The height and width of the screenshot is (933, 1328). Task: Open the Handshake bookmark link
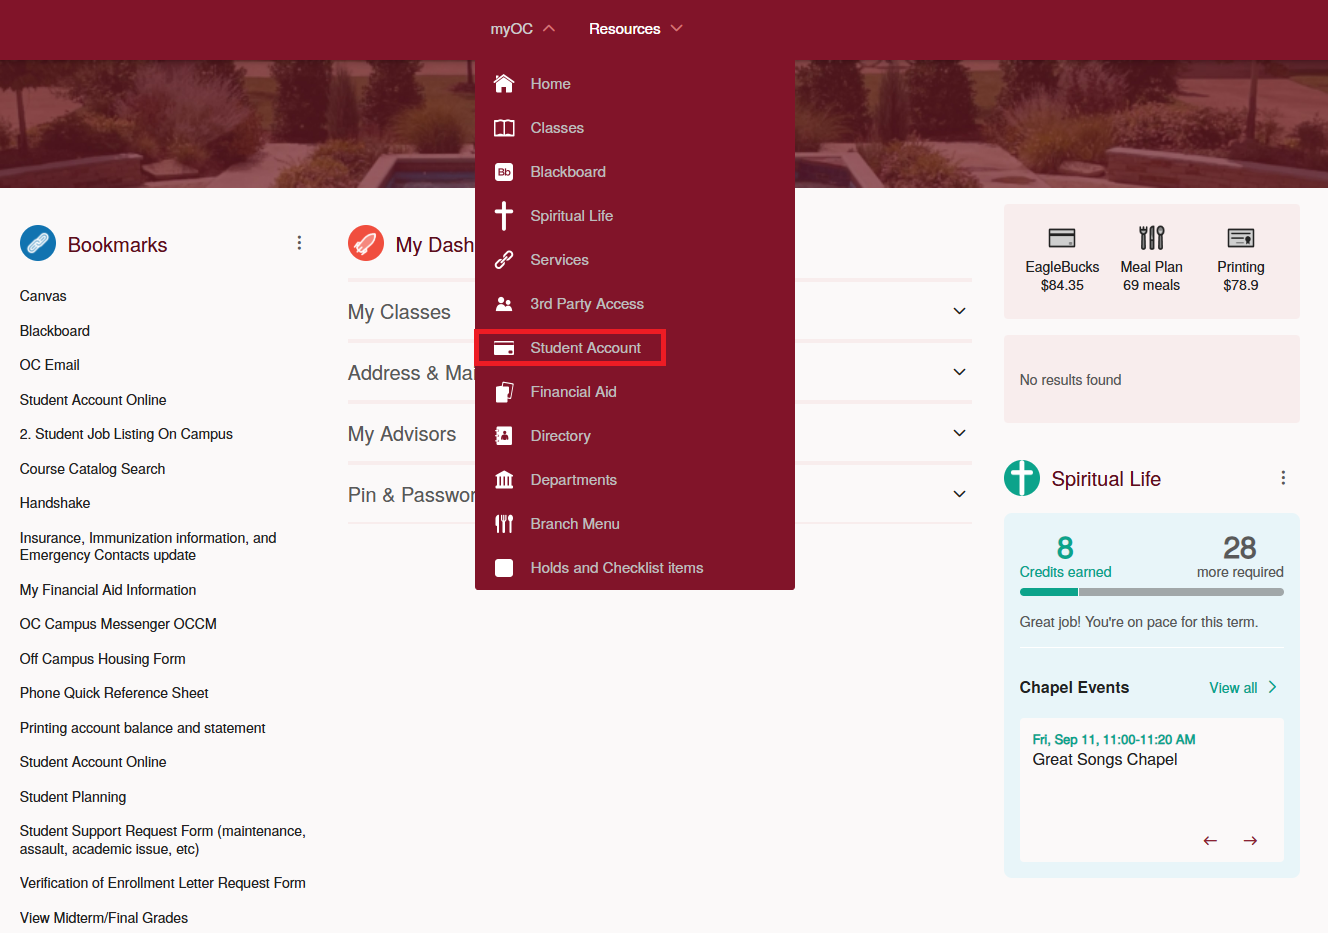click(x=55, y=503)
